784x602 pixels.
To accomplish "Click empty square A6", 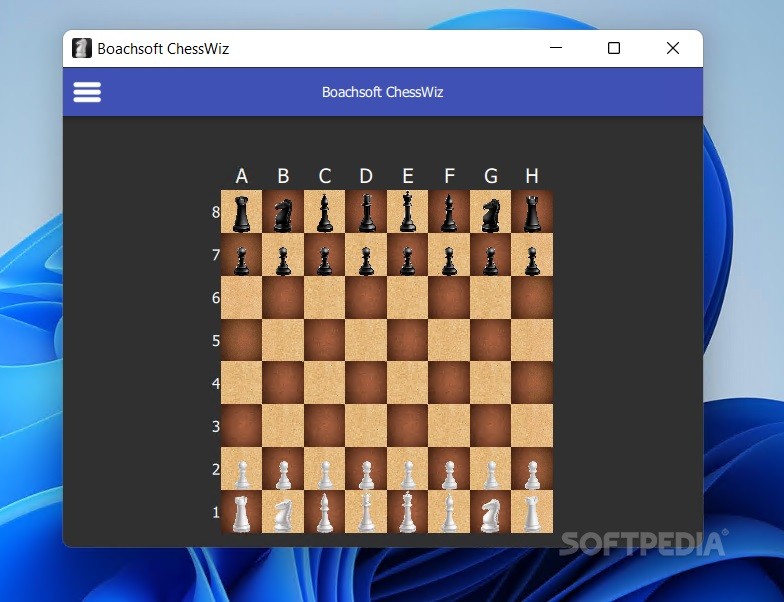I will (242, 298).
